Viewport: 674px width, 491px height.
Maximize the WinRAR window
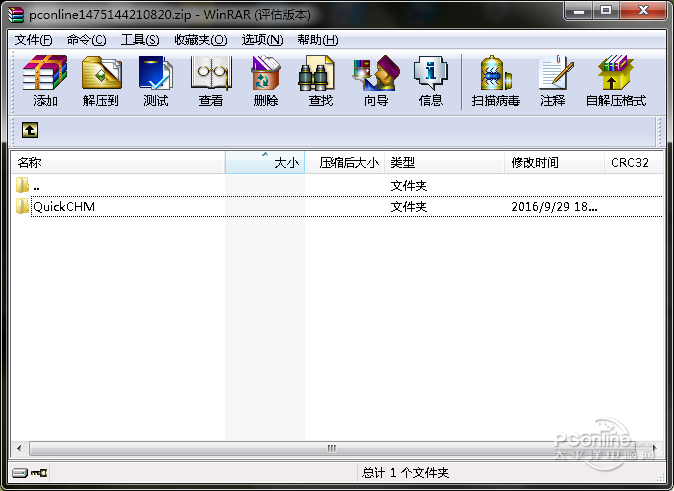606,10
